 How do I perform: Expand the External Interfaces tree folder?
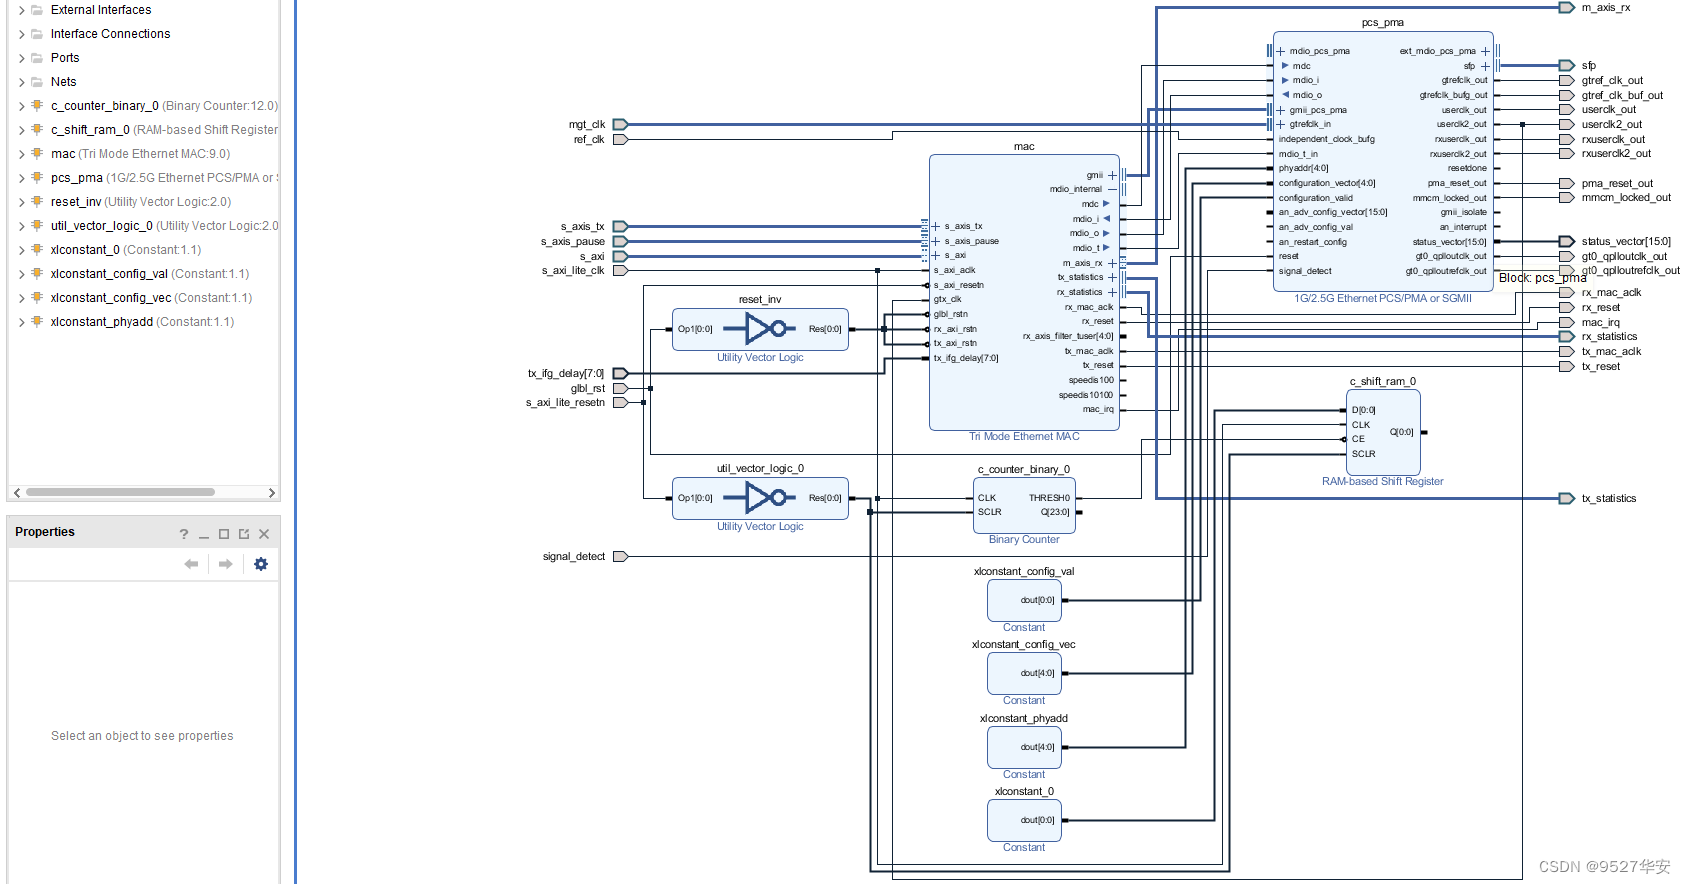(x=22, y=10)
